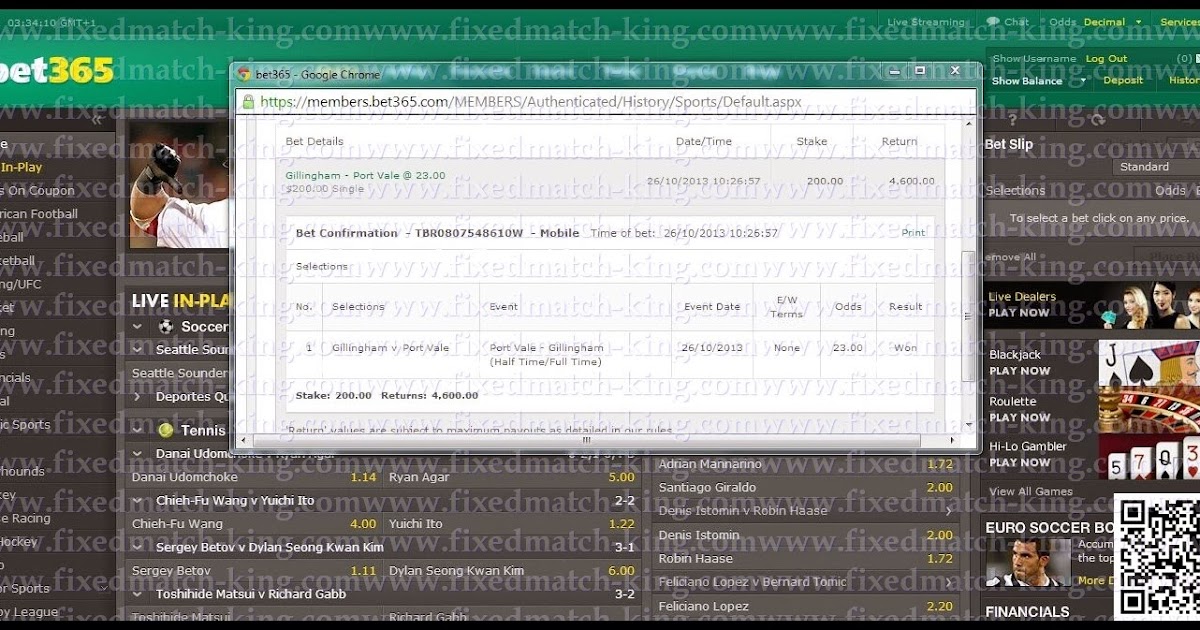This screenshot has height=630, width=1200.
Task: Collapse the Sergey Betov v Dylan Seong Kwan Kim match
Action: tap(138, 547)
